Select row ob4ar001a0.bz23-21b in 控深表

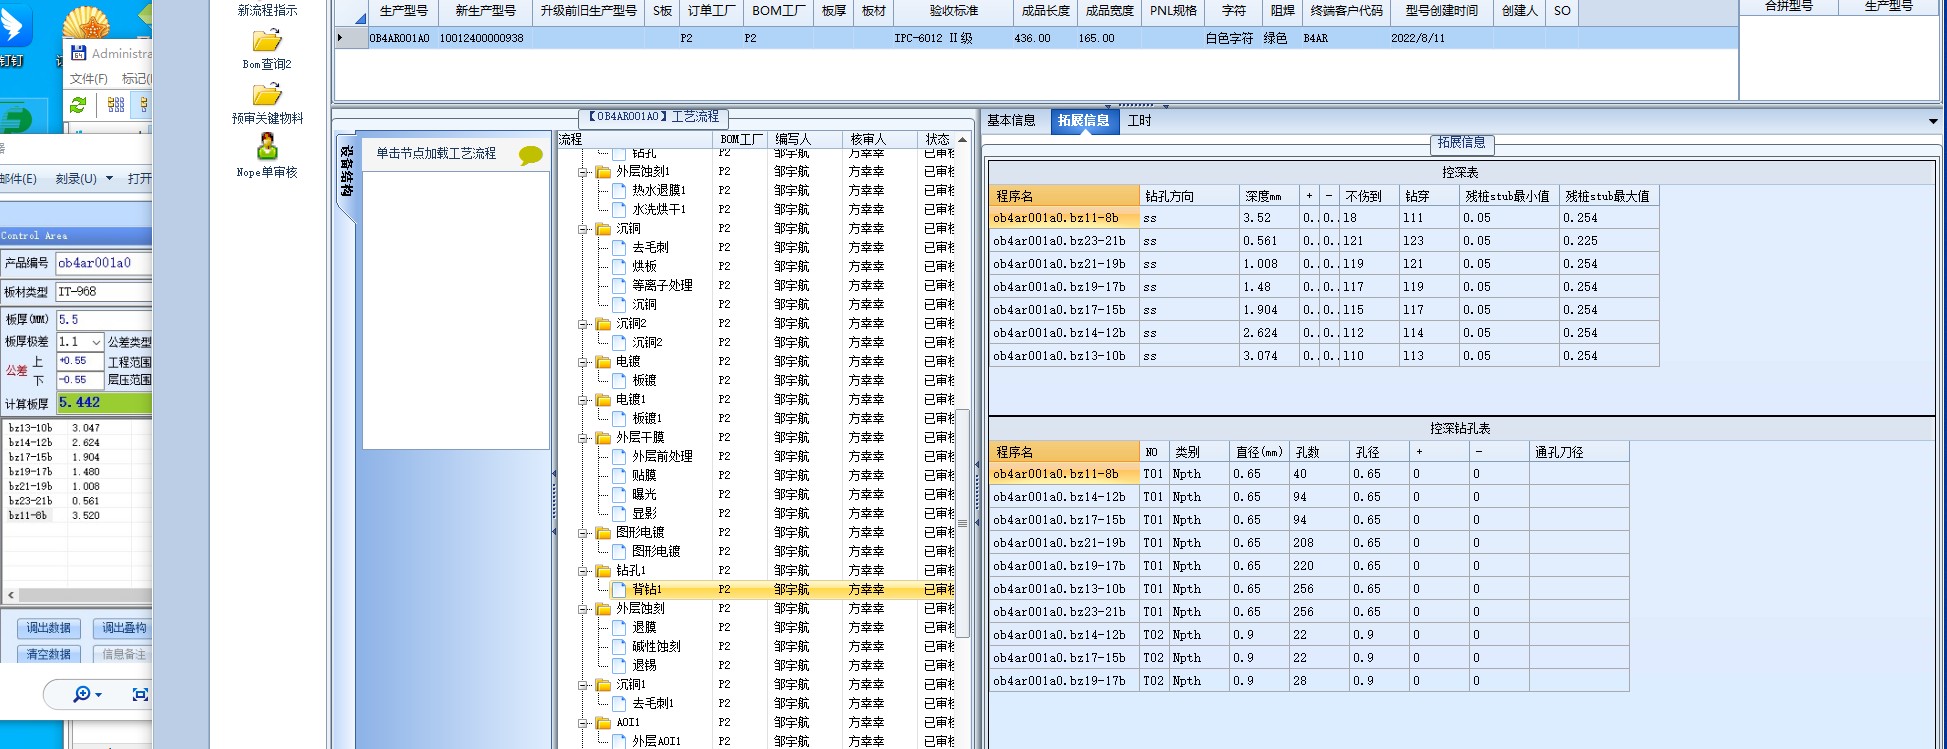[1324, 241]
